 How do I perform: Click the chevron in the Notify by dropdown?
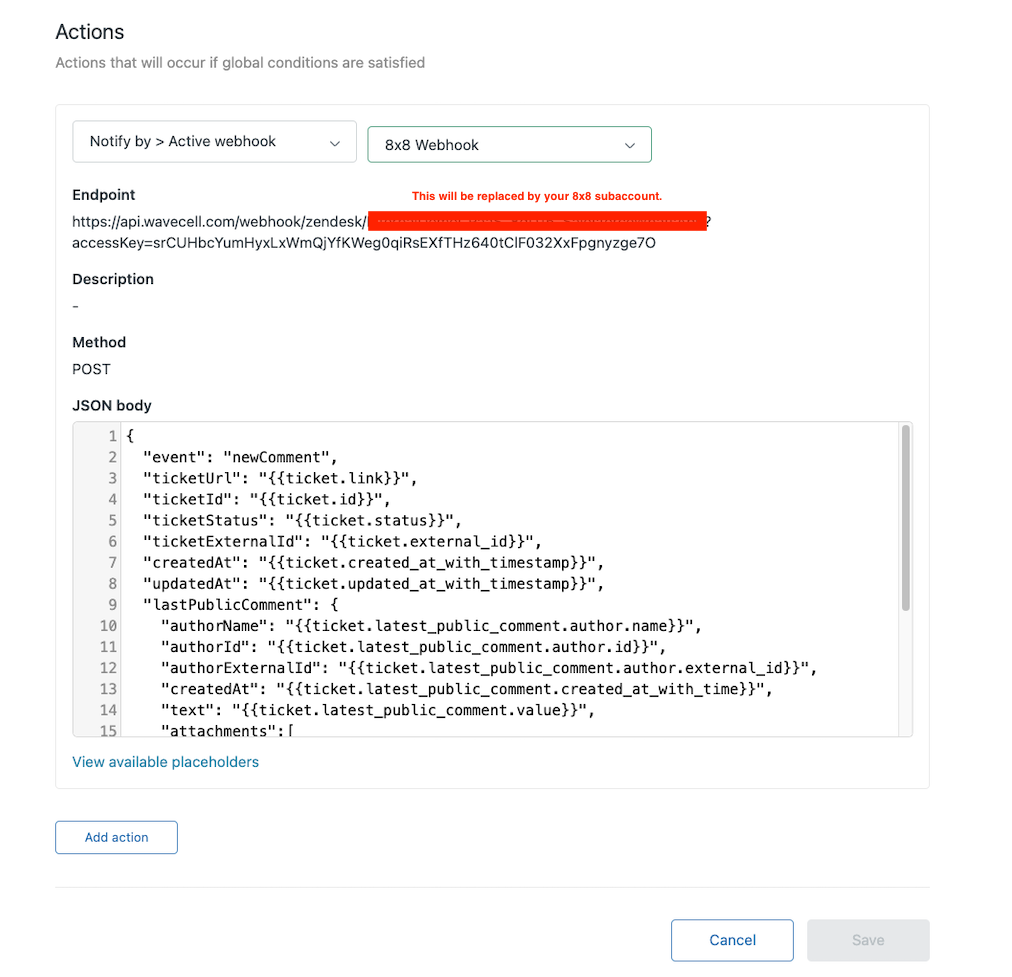[335, 142]
